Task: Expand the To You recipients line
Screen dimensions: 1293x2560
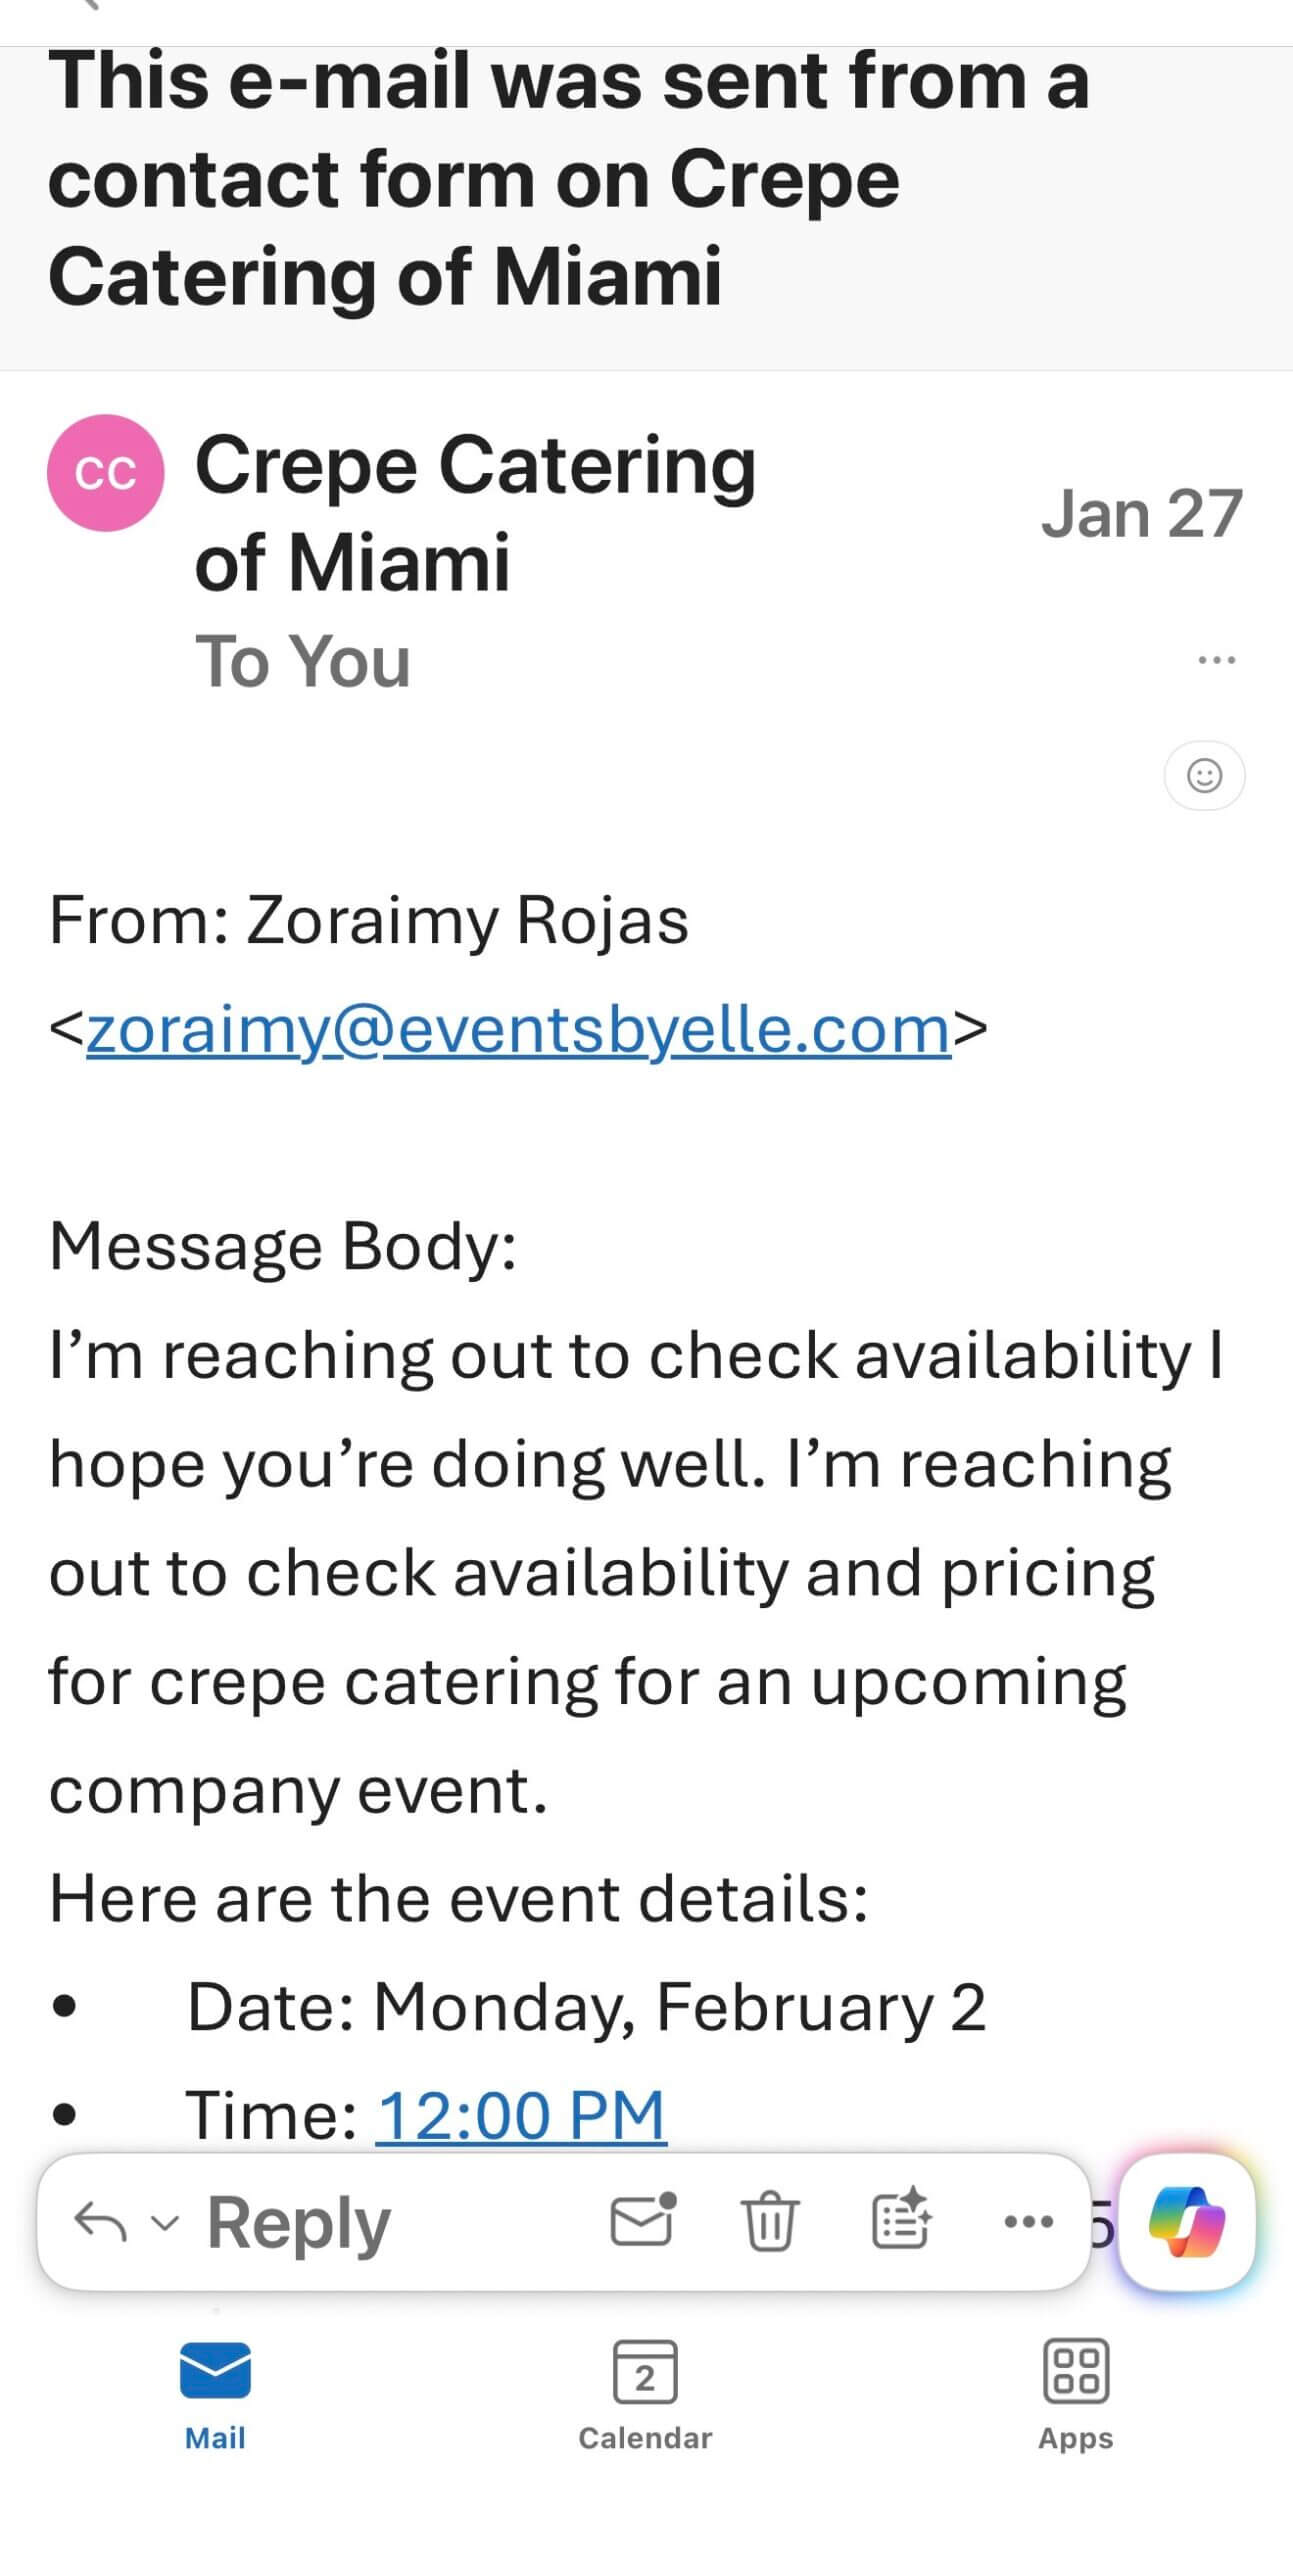Action: pyautogui.click(x=303, y=661)
